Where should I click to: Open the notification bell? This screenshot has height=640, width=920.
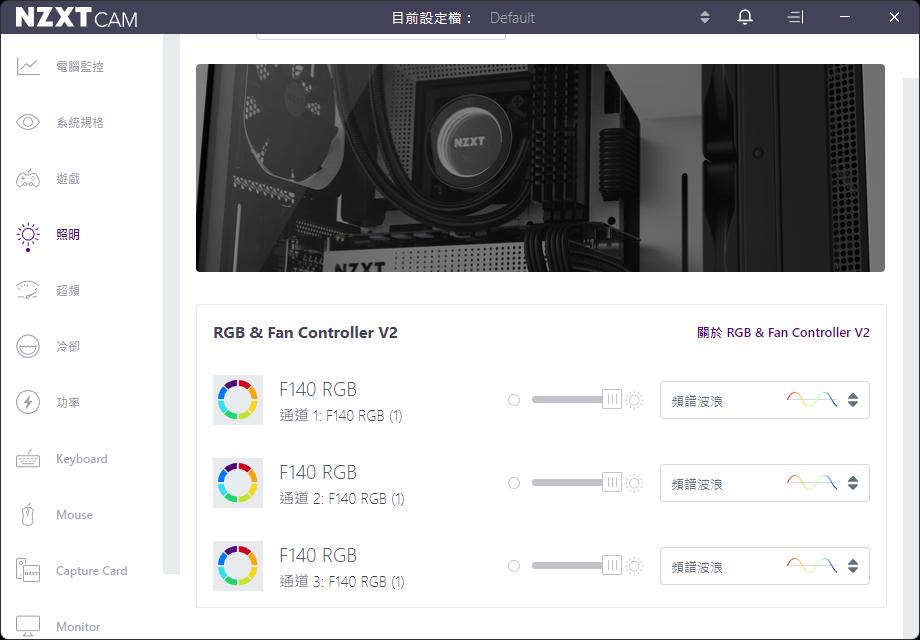tap(744, 17)
